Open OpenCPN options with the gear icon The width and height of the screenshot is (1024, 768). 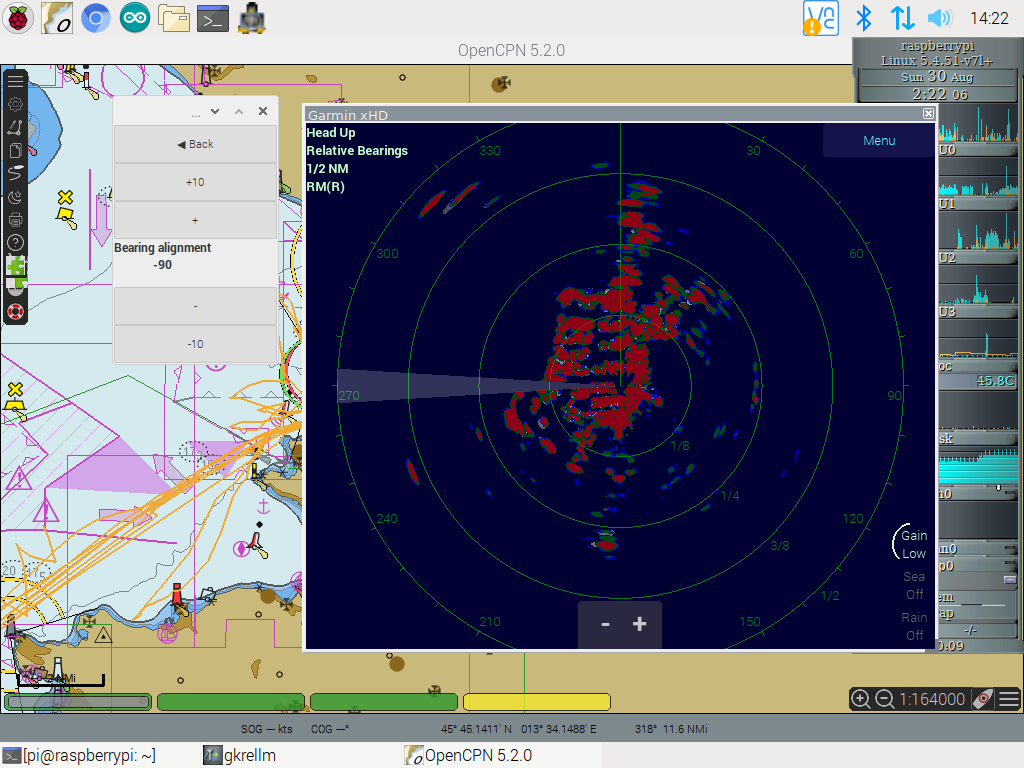click(x=14, y=104)
